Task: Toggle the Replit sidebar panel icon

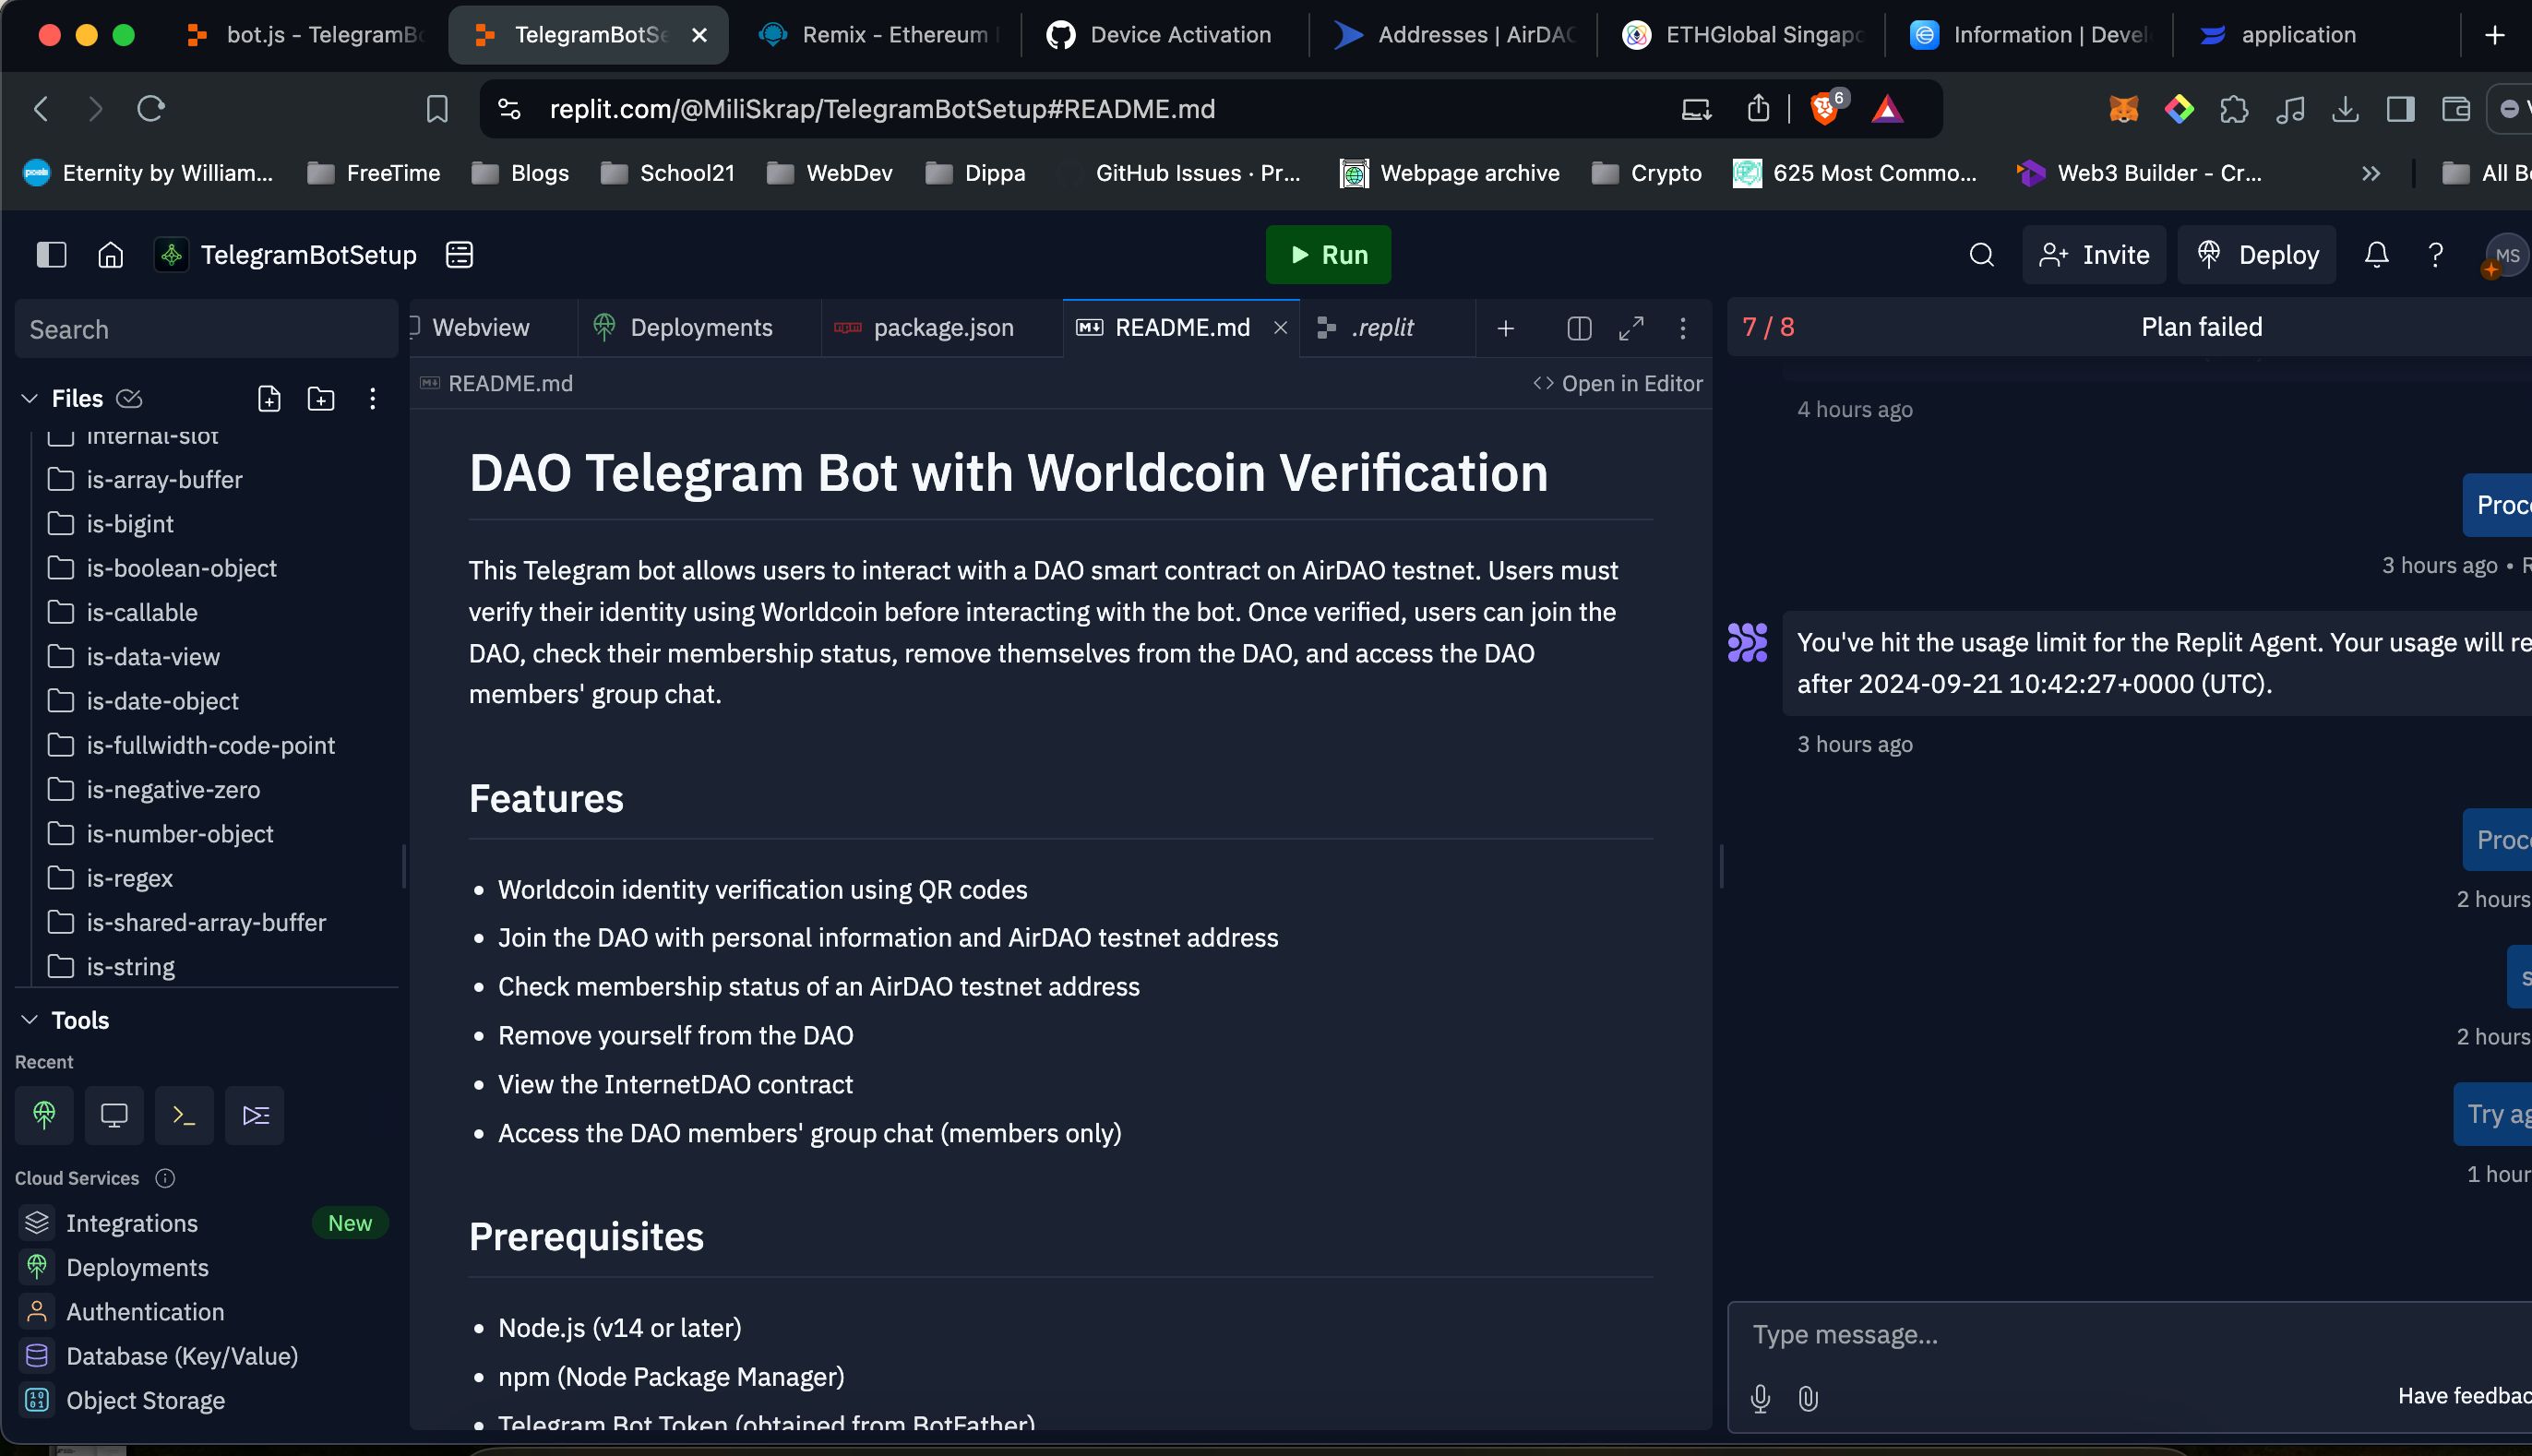Action: [51, 255]
